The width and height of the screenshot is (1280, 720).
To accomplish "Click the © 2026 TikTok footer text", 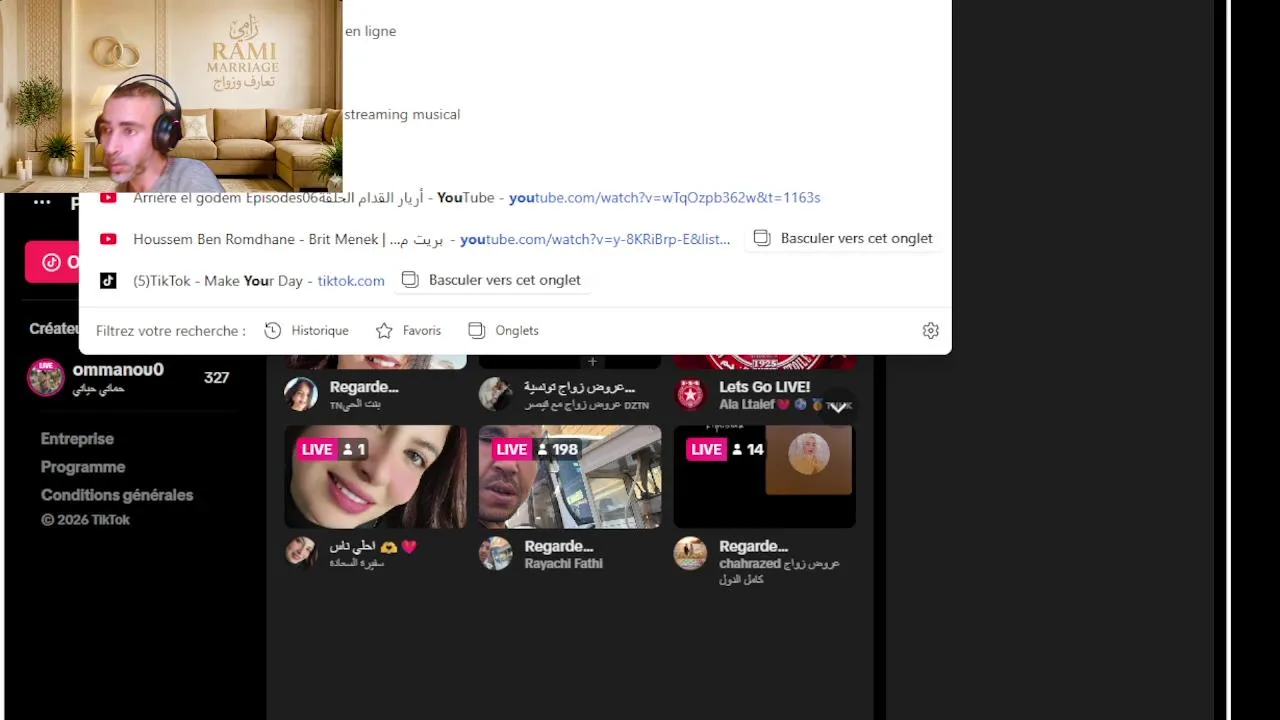I will pyautogui.click(x=86, y=520).
